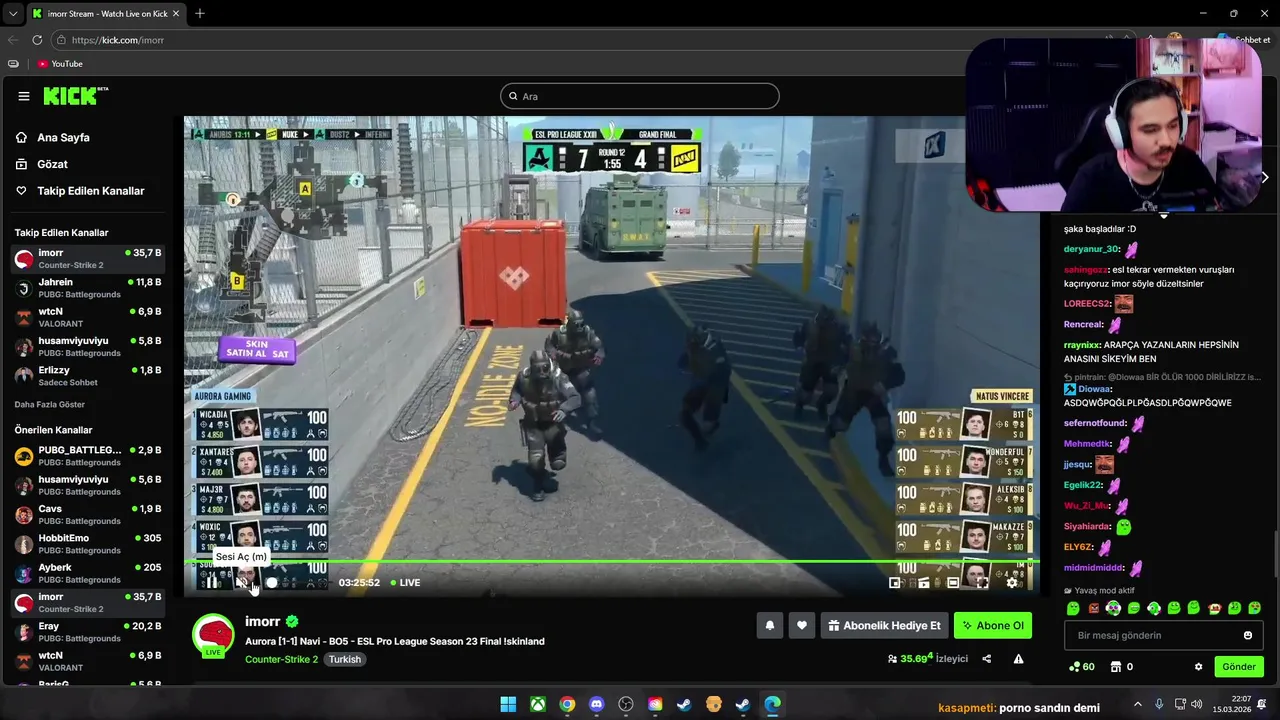Click the address bar URL

click(x=118, y=40)
